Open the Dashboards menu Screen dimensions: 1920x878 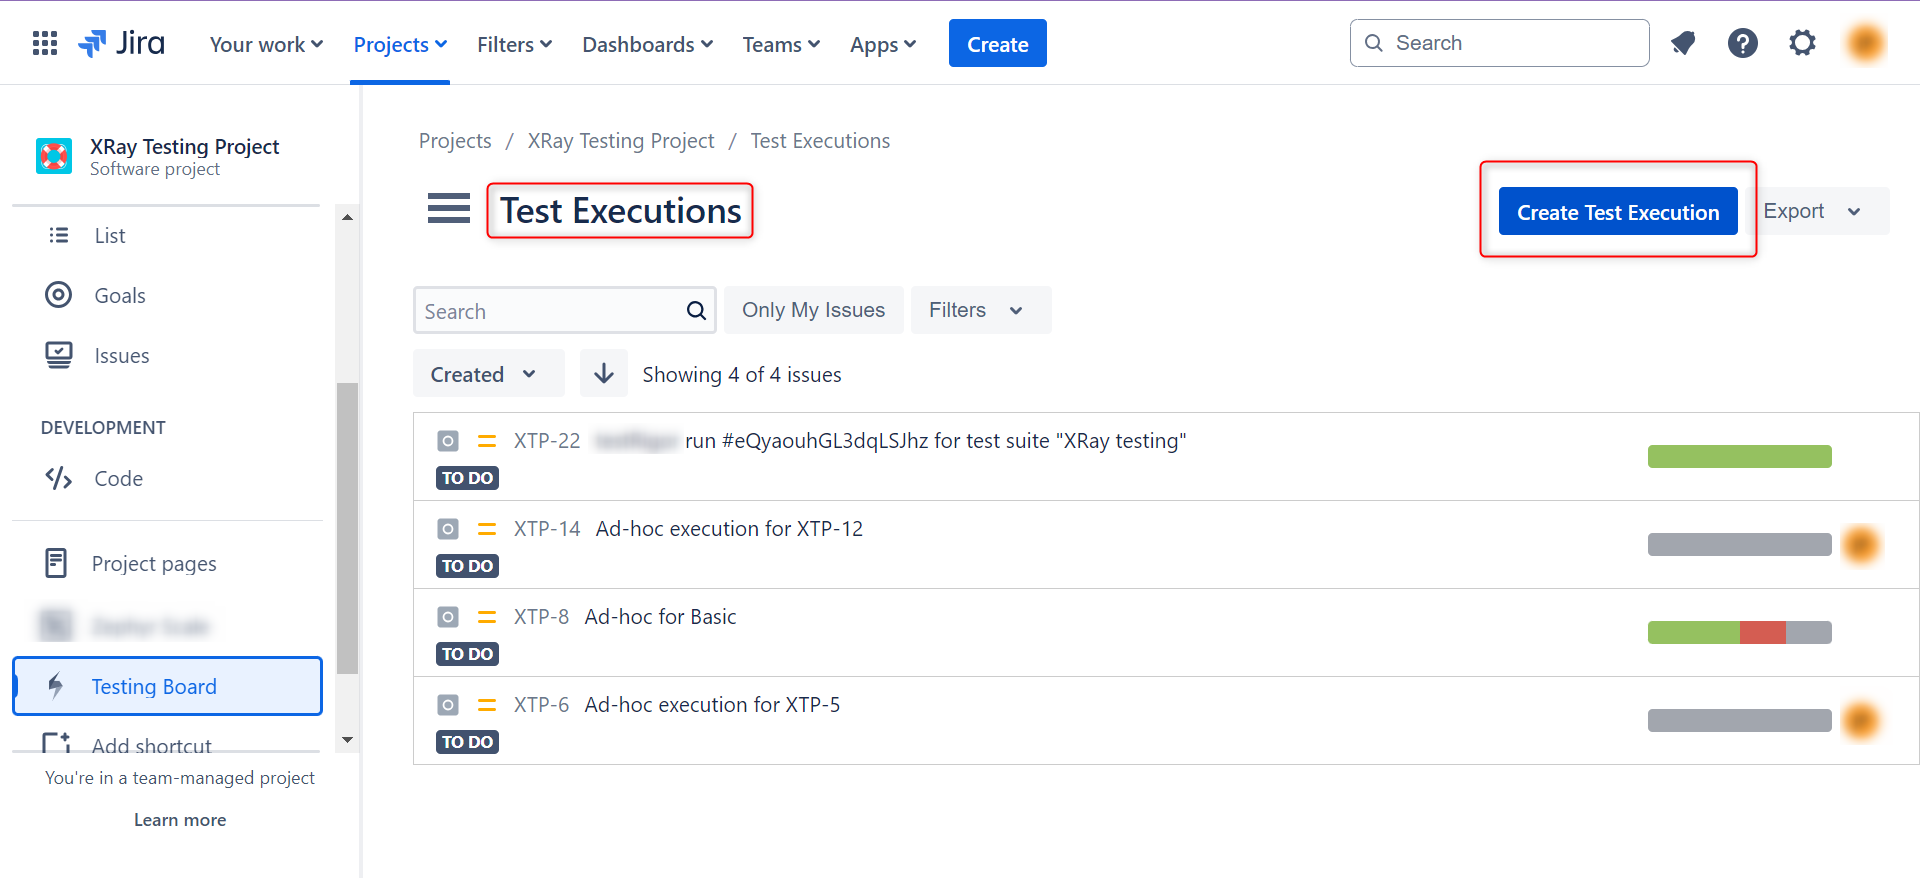pyautogui.click(x=647, y=45)
